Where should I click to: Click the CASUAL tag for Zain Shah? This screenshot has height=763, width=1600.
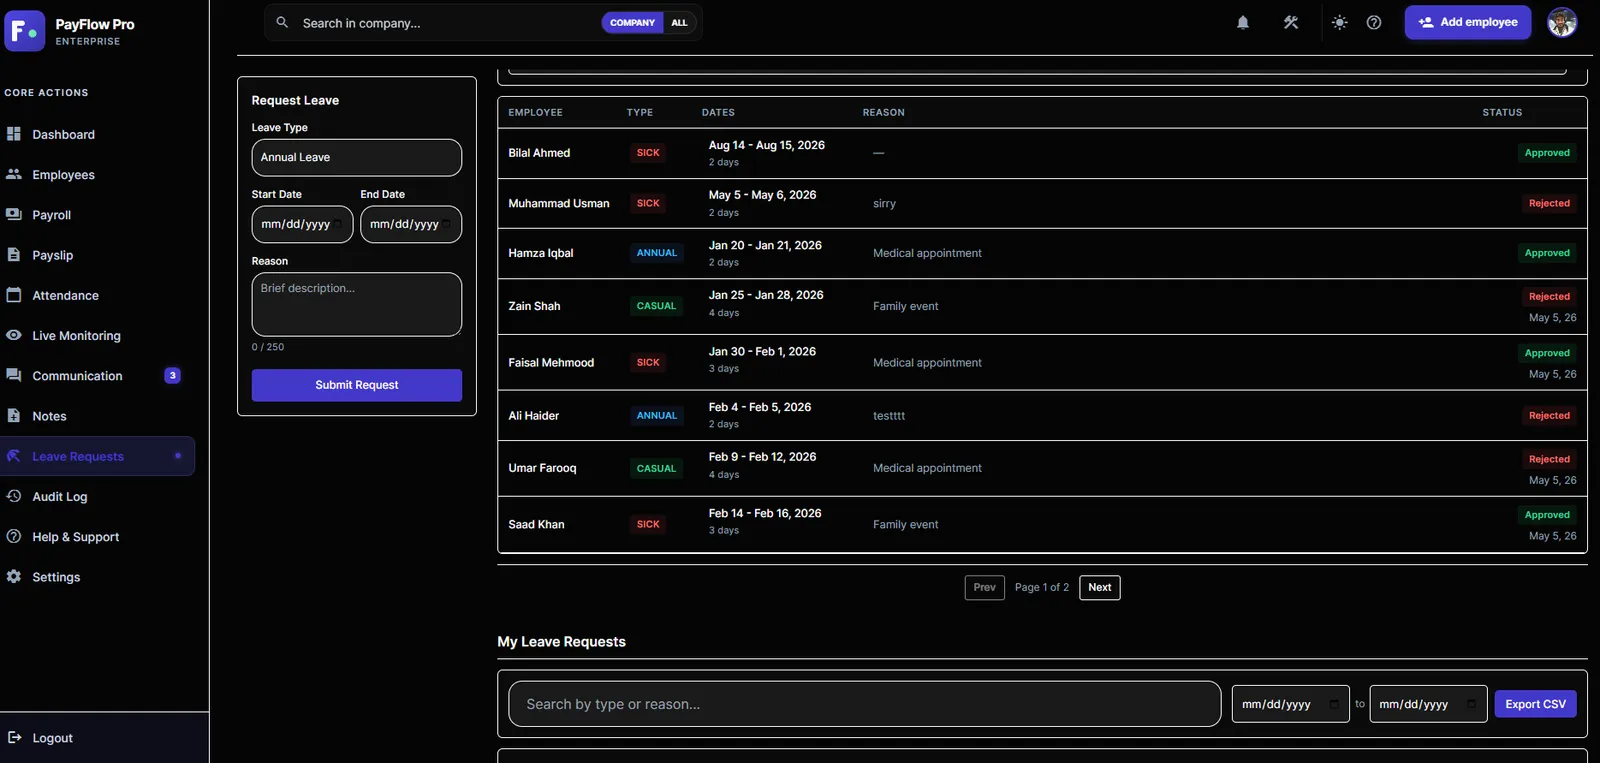pos(656,306)
